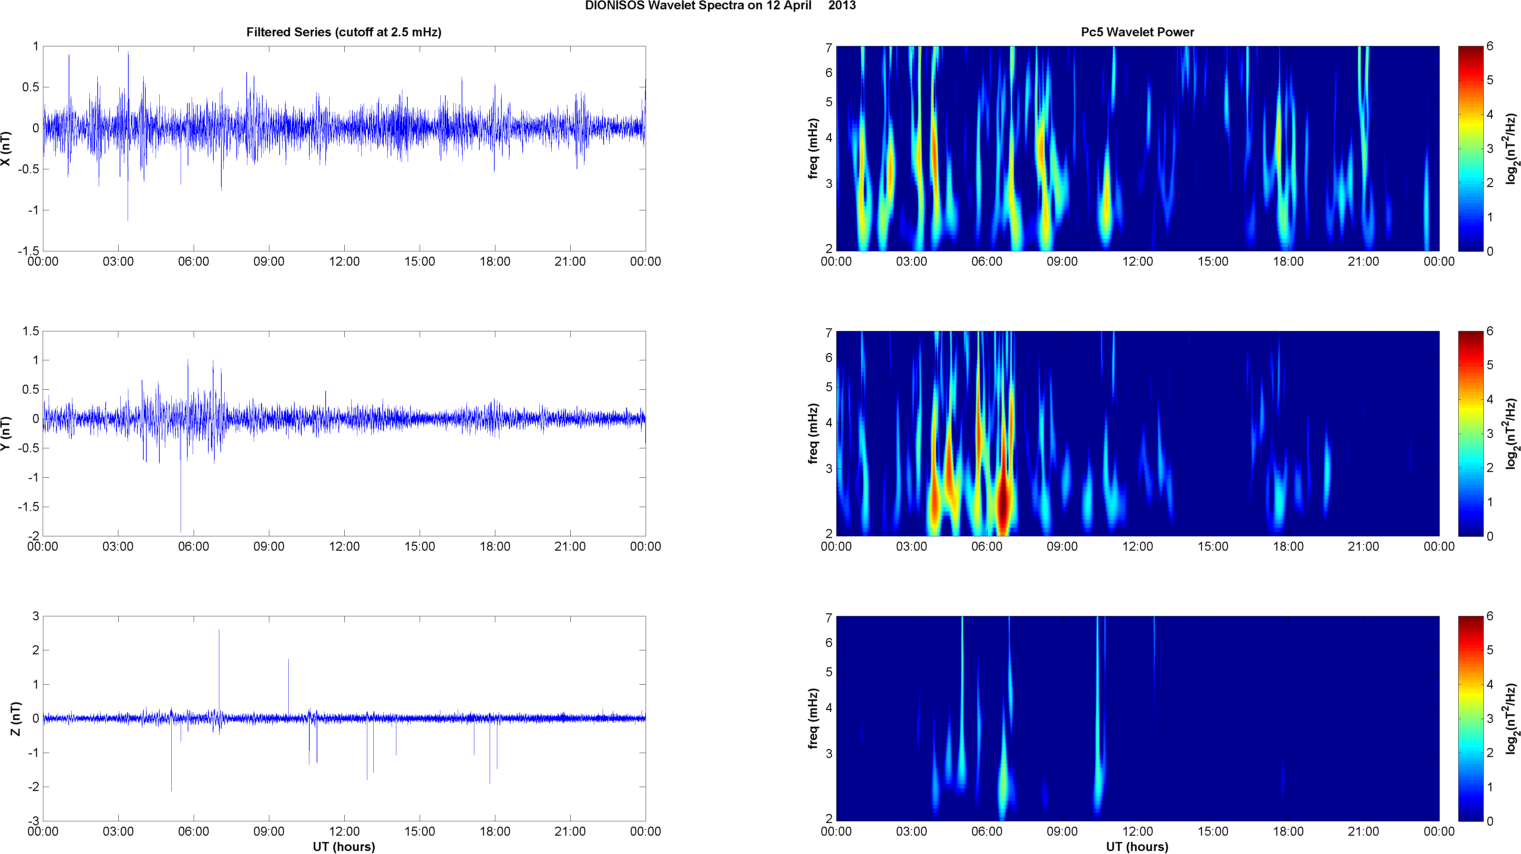1521x854 pixels.
Task: Click the X component filtered time series plot
Action: point(344,148)
